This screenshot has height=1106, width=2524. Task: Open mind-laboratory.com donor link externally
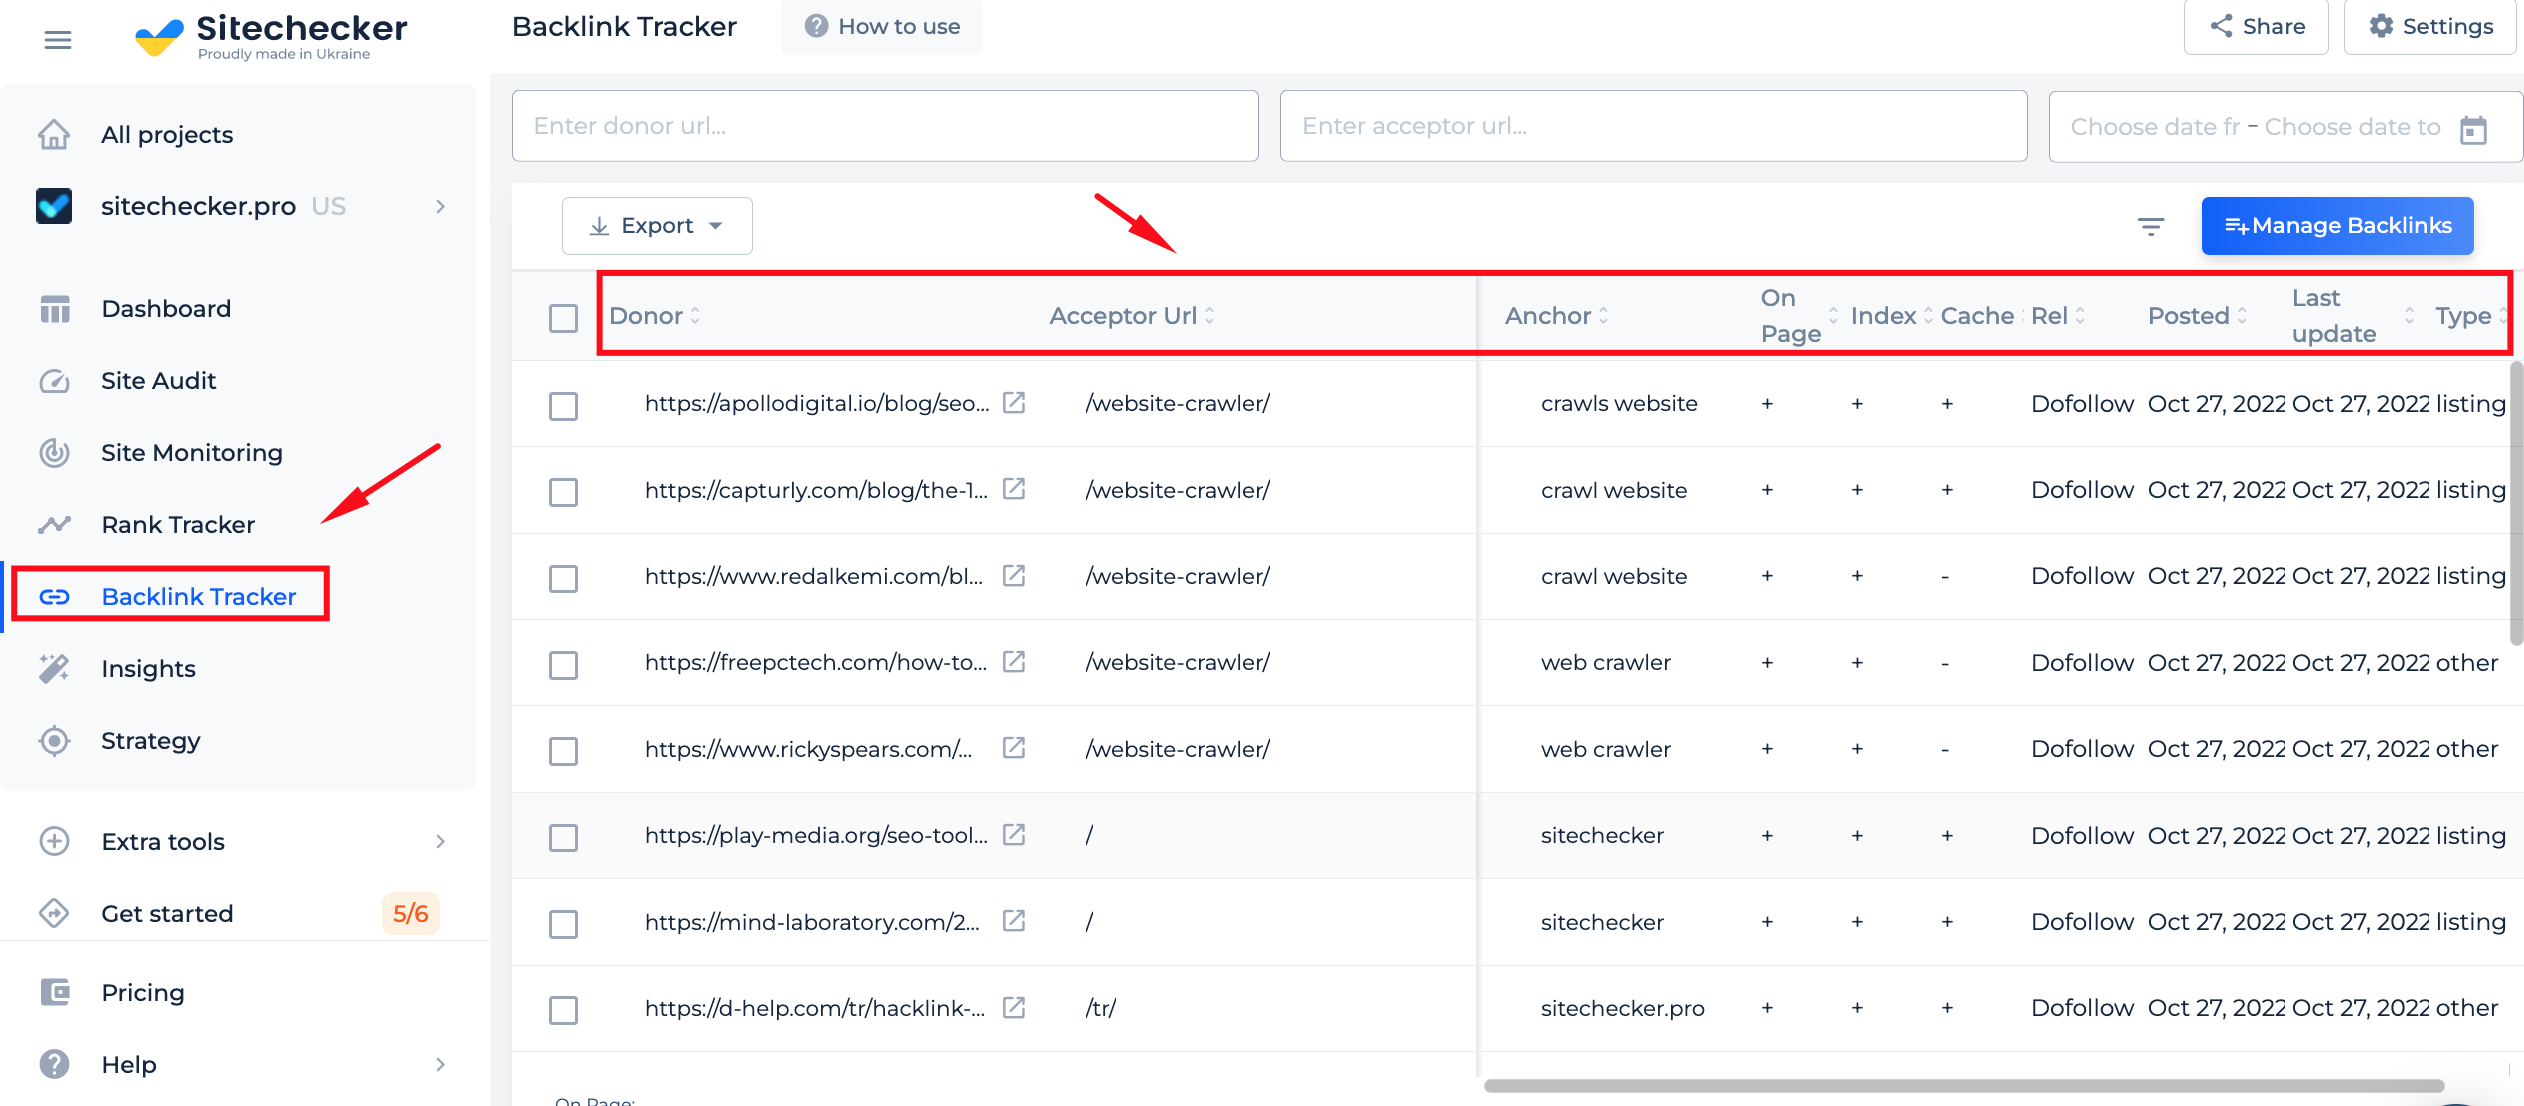1014,920
